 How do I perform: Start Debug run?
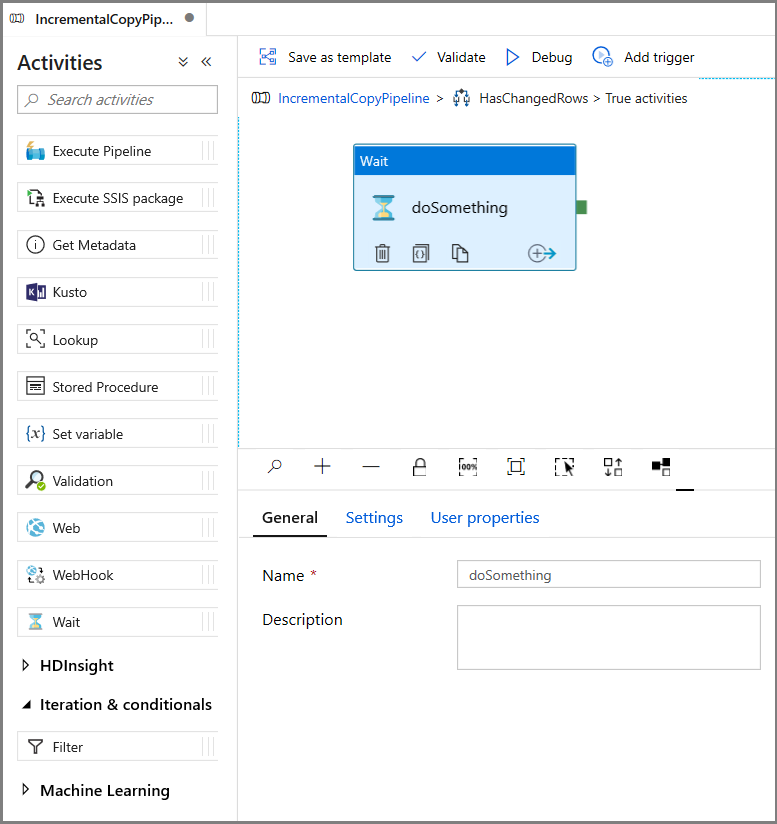tap(539, 57)
